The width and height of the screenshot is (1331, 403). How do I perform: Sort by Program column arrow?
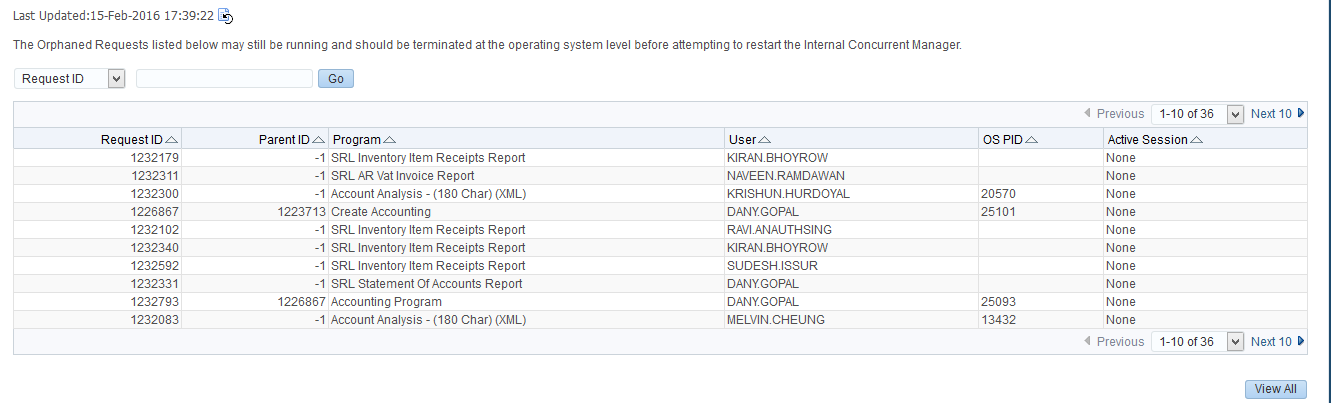pos(390,140)
